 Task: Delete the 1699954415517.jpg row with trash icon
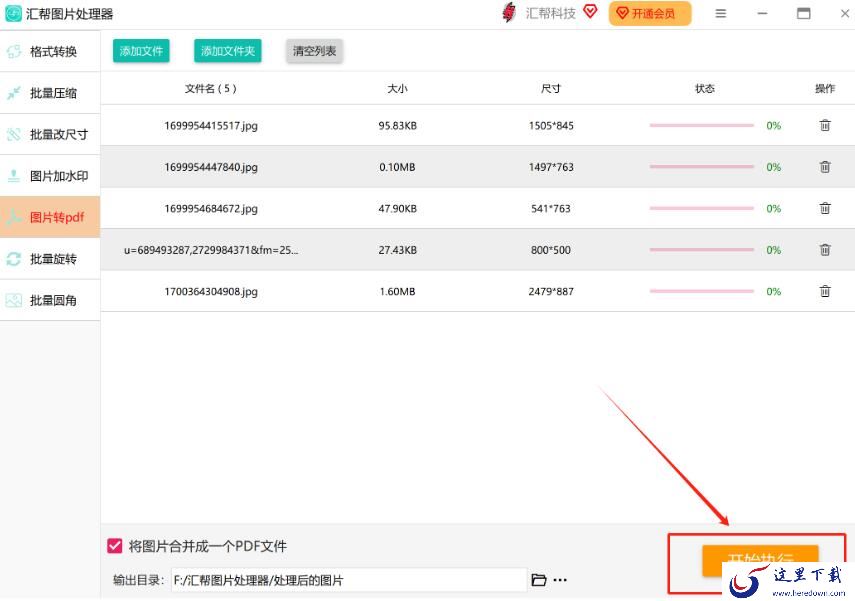825,125
